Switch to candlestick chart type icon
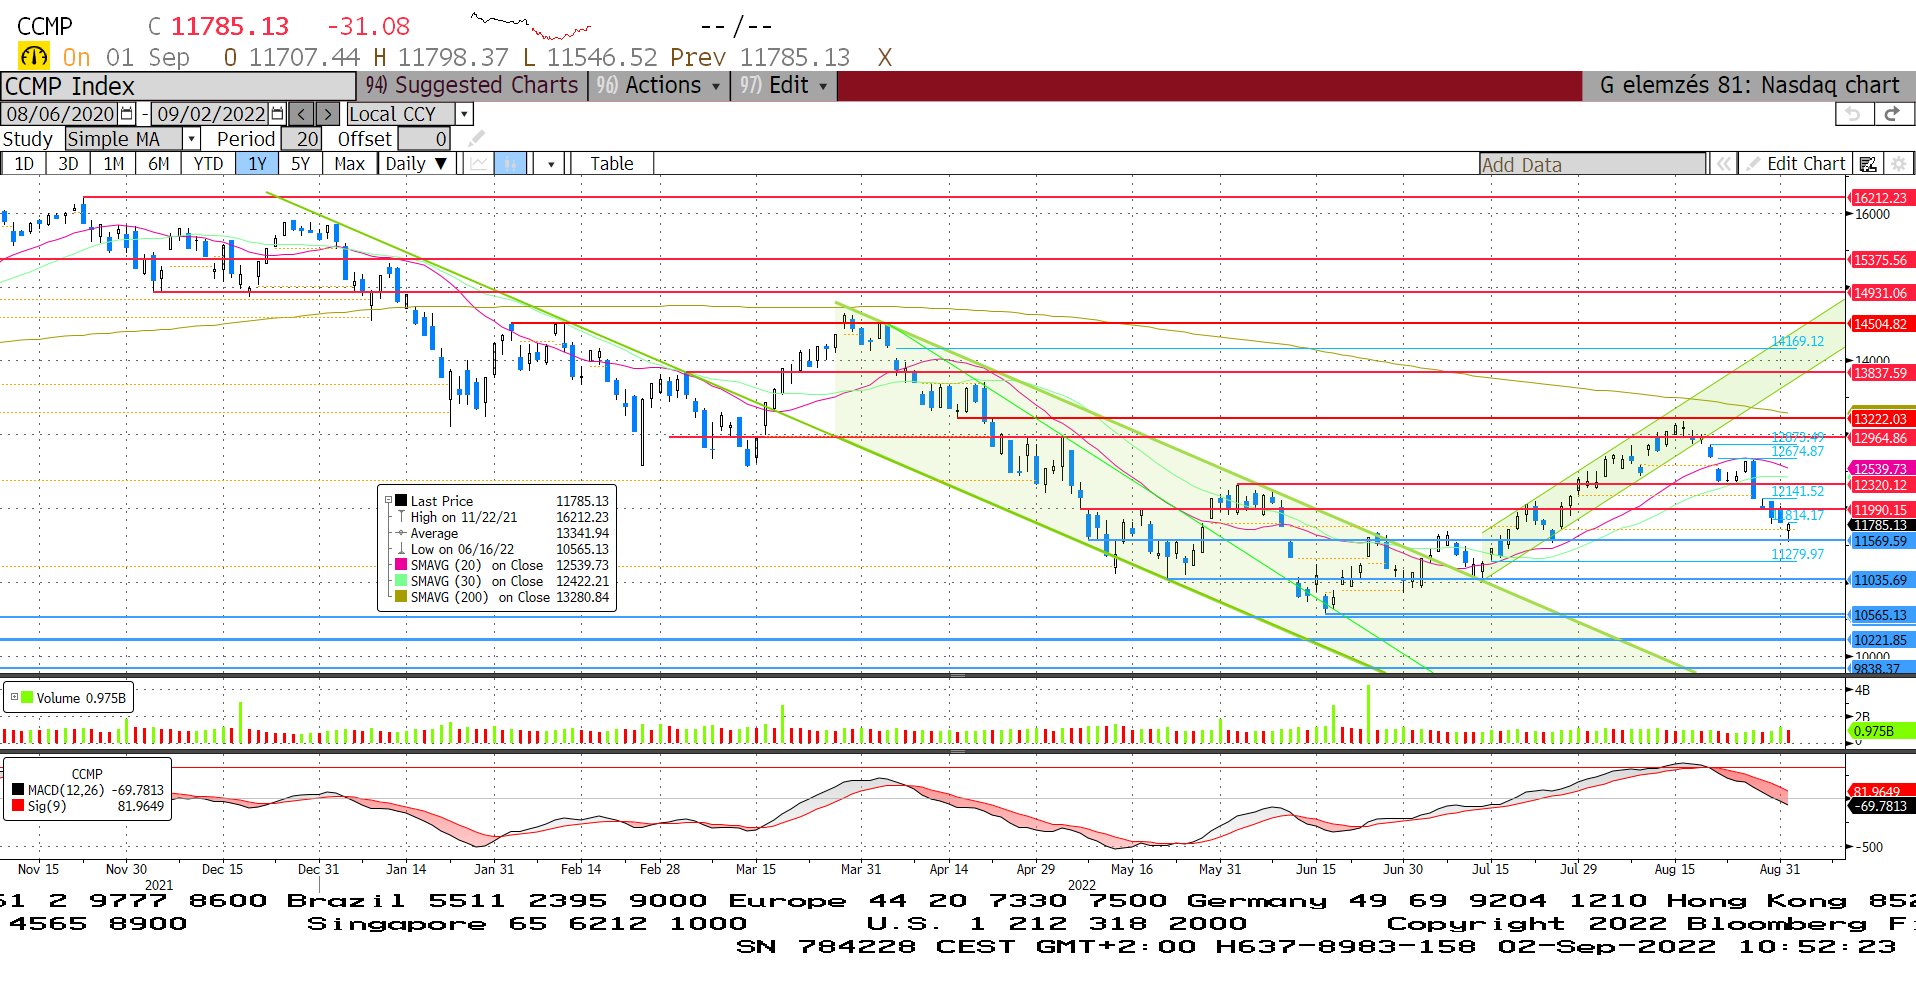Screen dimensions: 1916x1002 [510, 164]
